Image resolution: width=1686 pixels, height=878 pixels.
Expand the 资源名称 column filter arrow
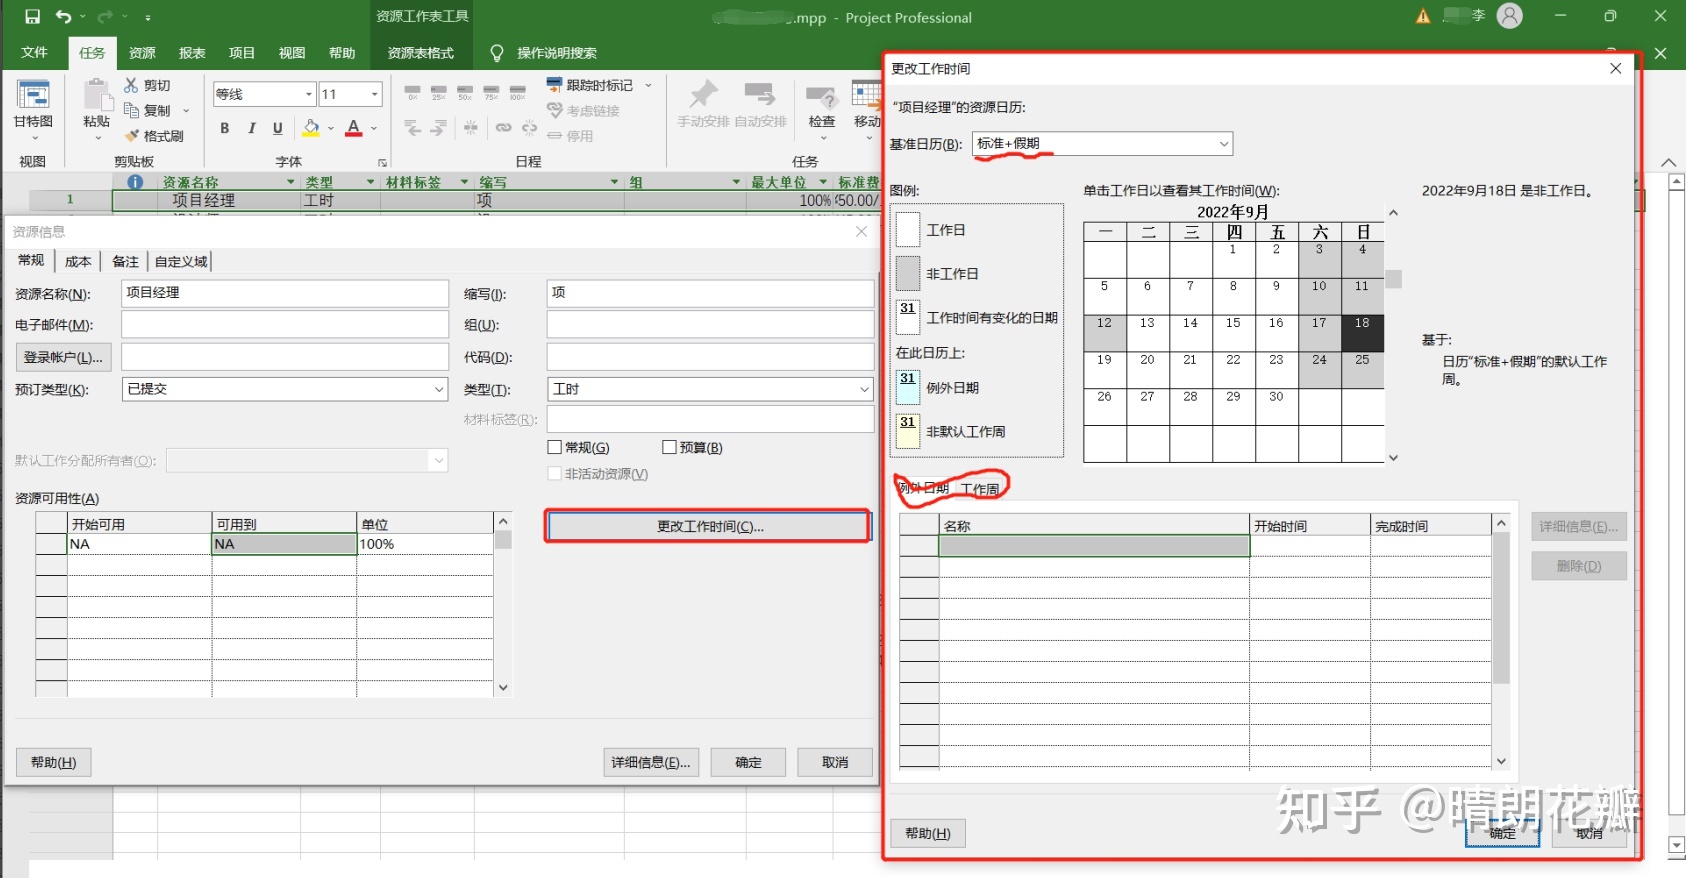pos(291,182)
